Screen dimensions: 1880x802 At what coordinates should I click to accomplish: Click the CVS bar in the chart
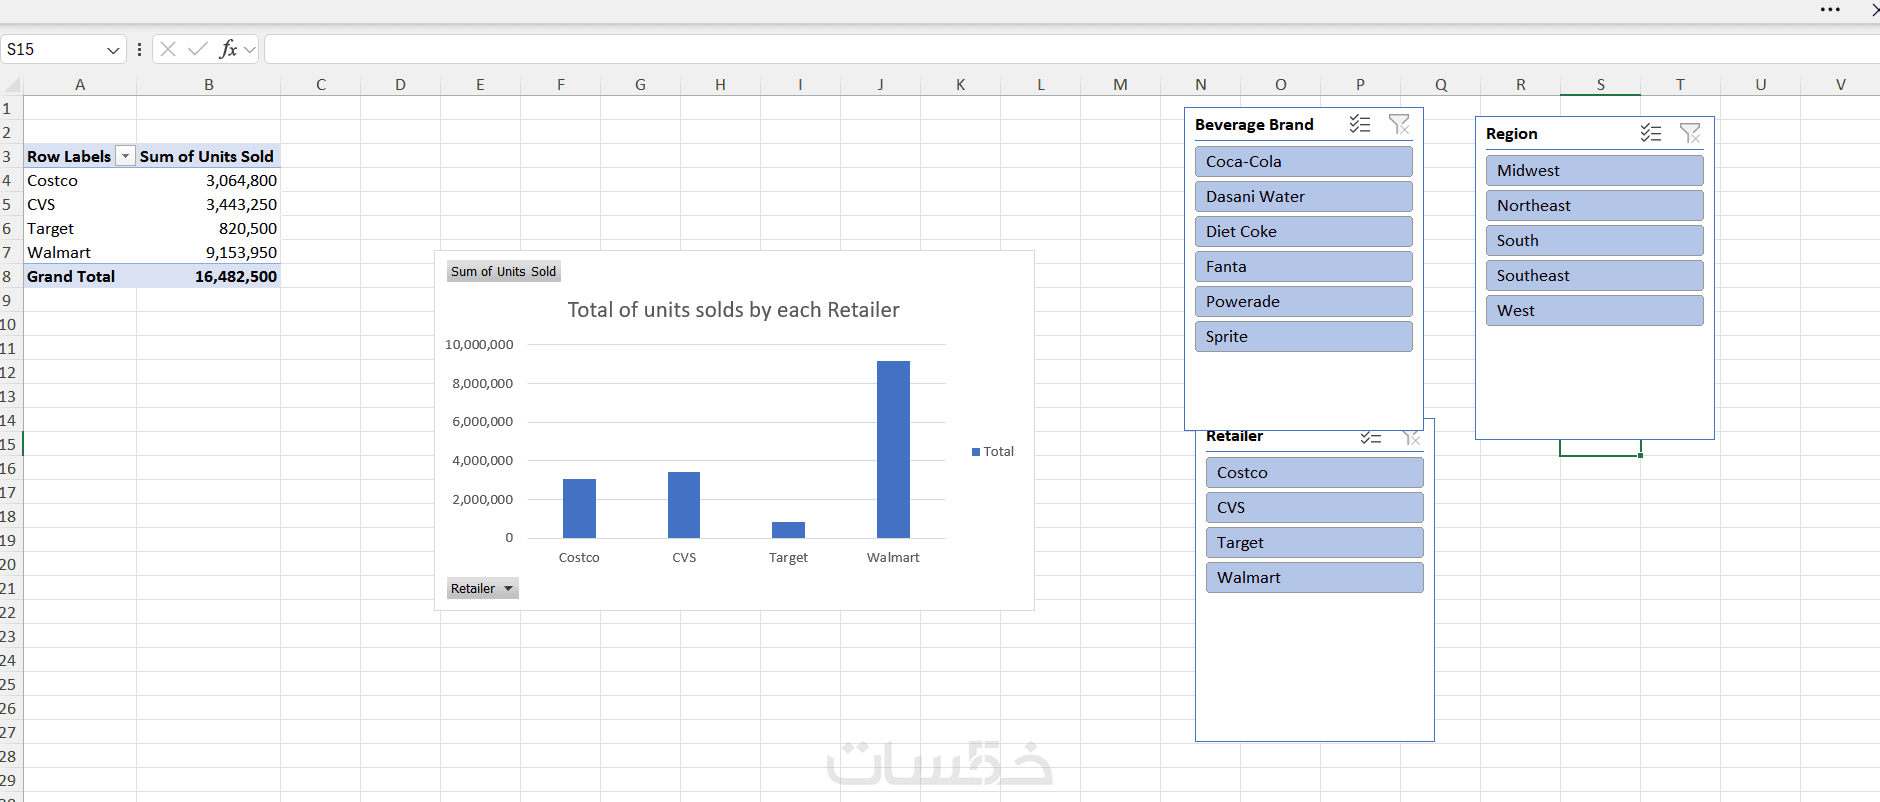click(x=684, y=505)
